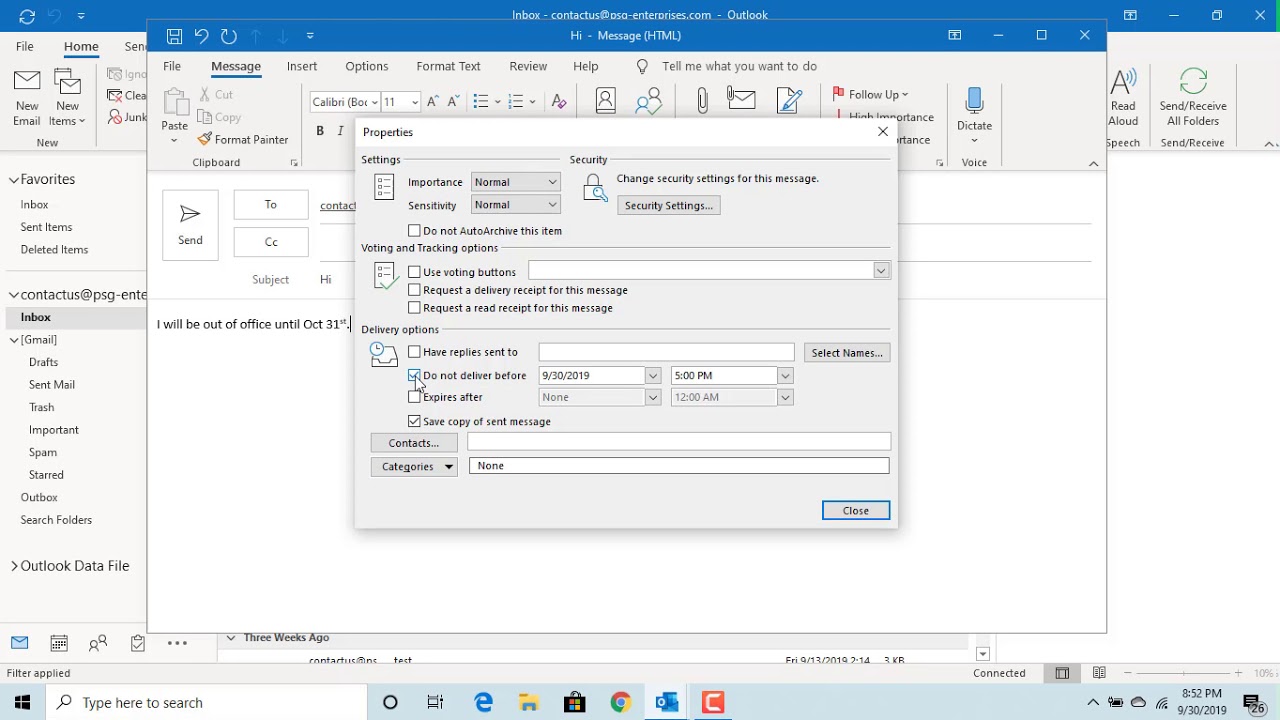Click the Clear Formatting icon
The width and height of the screenshot is (1280, 720).
pyautogui.click(x=558, y=102)
